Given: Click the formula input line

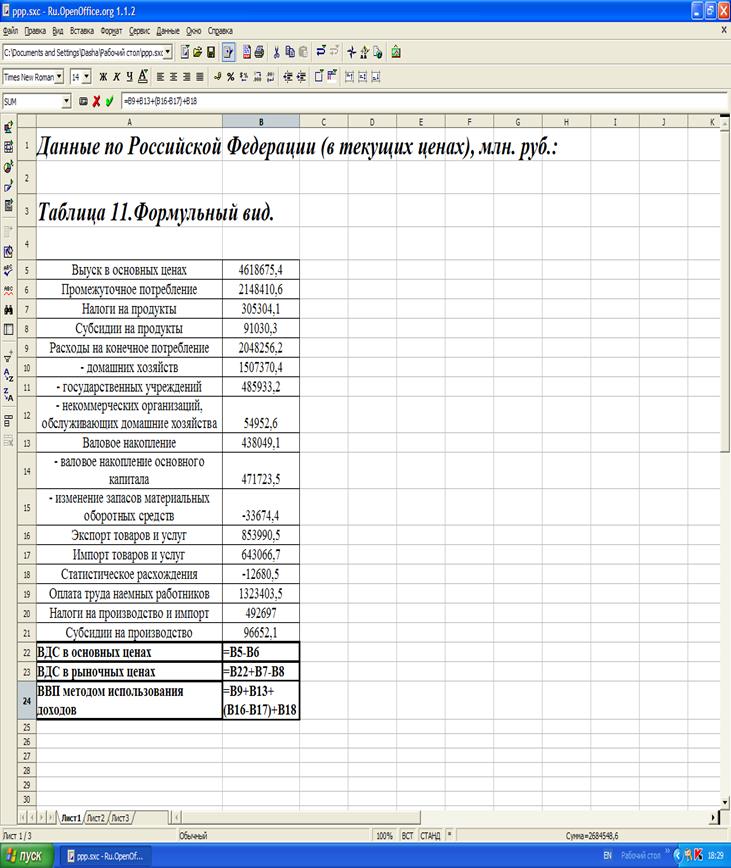Looking at the screenshot, I should coord(423,101).
